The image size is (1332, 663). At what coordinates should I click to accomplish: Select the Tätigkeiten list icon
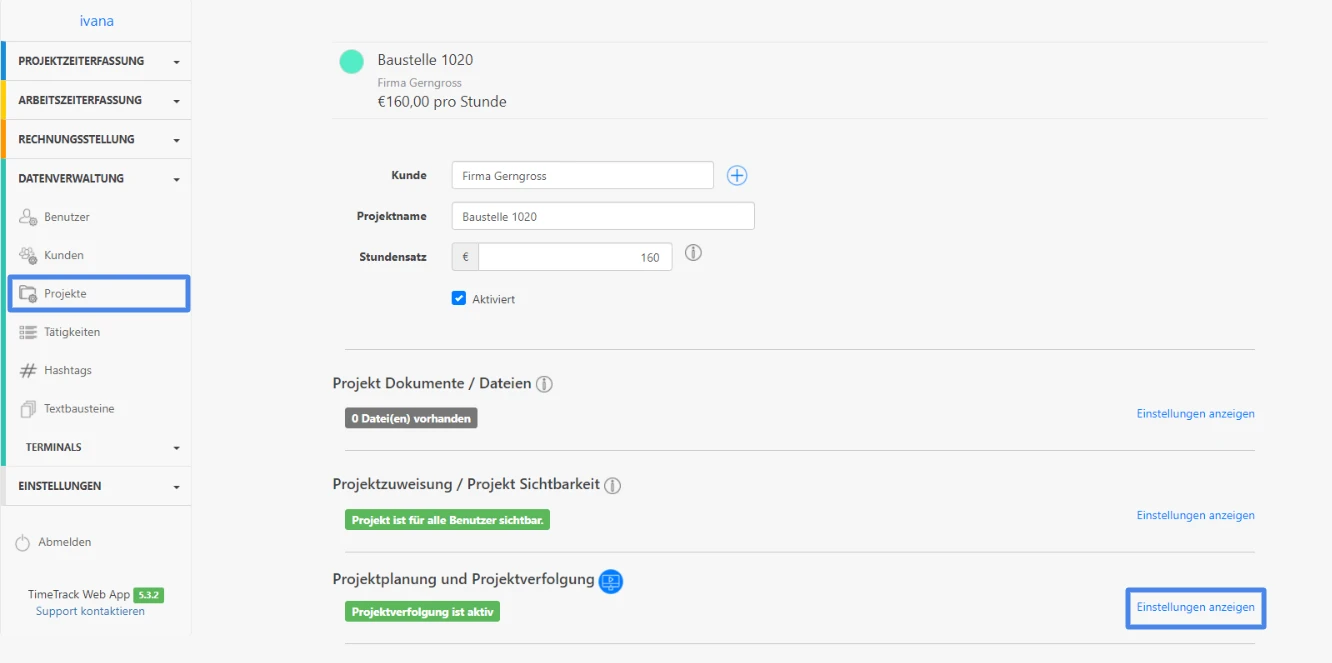(28, 331)
